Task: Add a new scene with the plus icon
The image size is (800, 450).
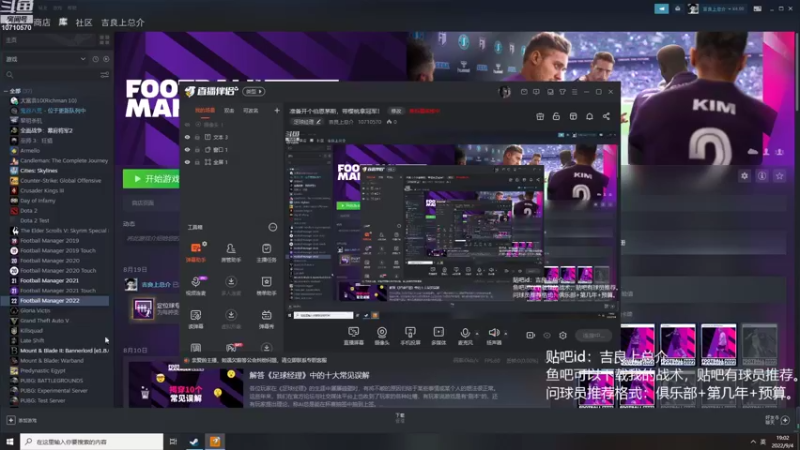Action: [277, 110]
